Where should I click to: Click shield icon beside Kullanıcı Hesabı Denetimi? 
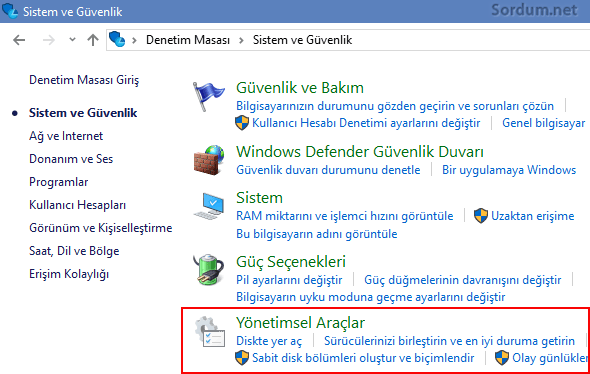[242, 123]
